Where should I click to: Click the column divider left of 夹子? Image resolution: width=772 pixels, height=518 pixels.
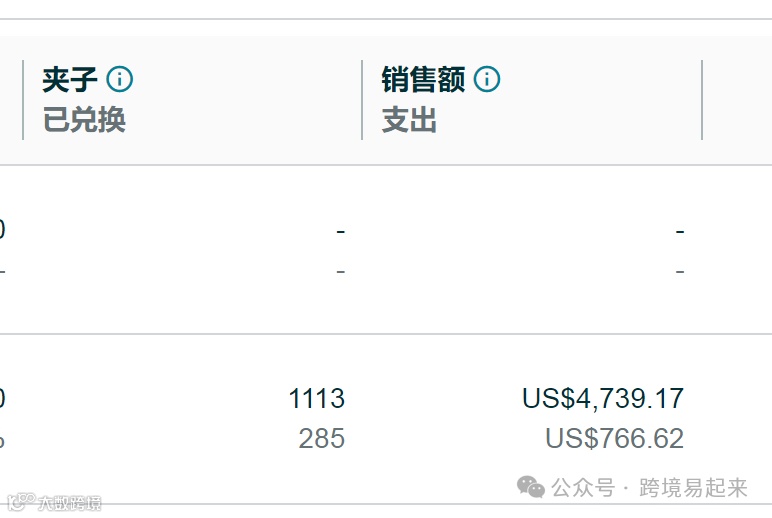click(x=23, y=100)
